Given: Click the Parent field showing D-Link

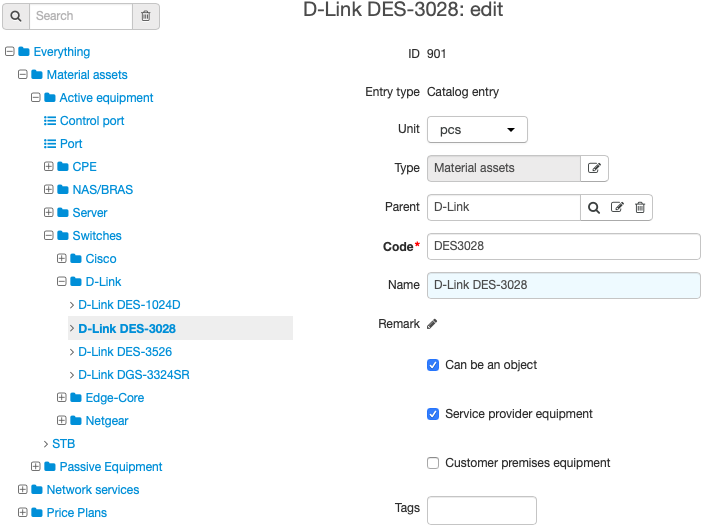Looking at the screenshot, I should pyautogui.click(x=504, y=207).
